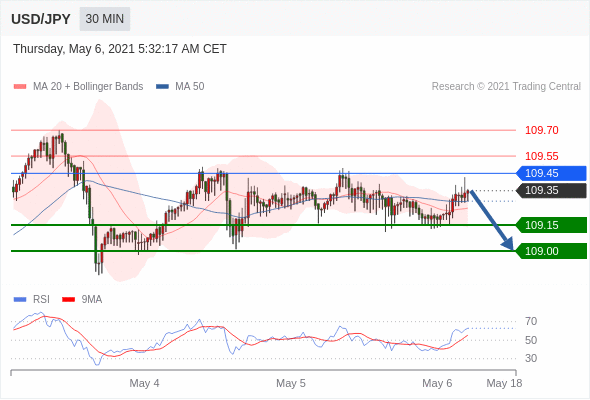Click the USD/JPY pair title
590x400 pixels.
[41, 19]
